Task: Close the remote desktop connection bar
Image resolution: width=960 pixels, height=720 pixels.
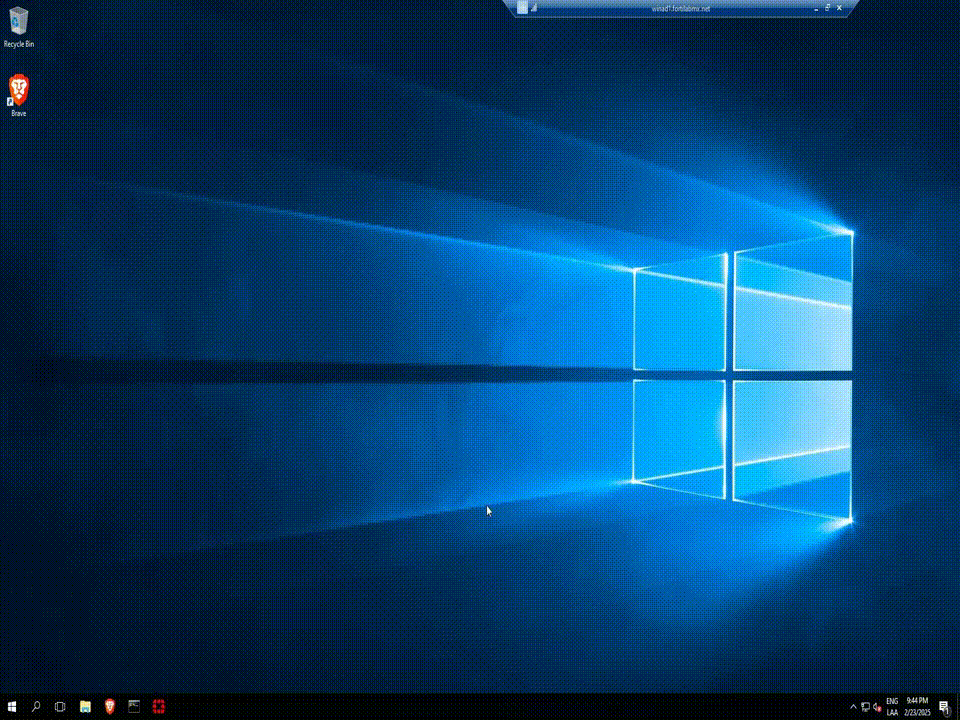Action: (839, 8)
